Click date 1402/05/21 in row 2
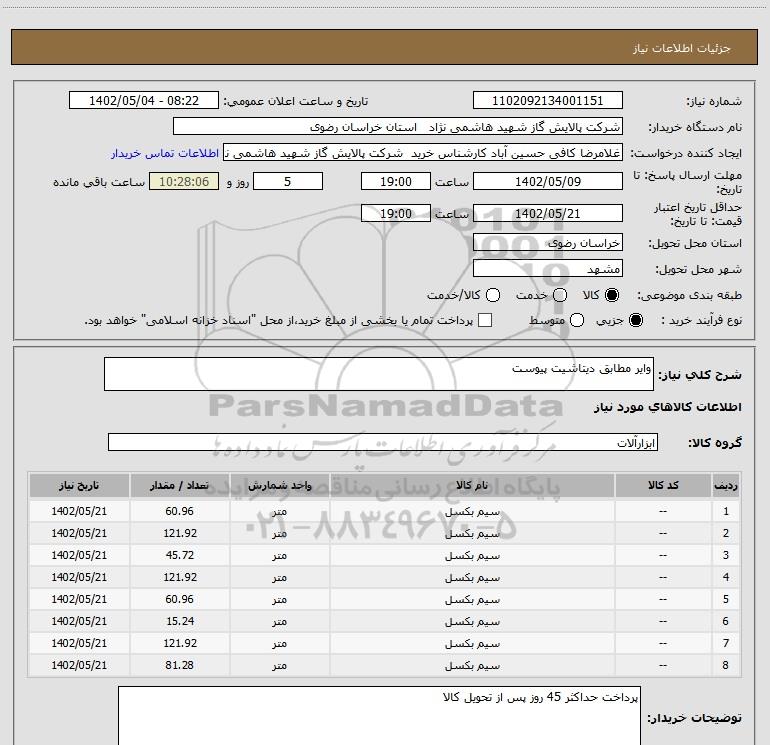Image resolution: width=770 pixels, height=745 pixels. pyautogui.click(x=79, y=533)
